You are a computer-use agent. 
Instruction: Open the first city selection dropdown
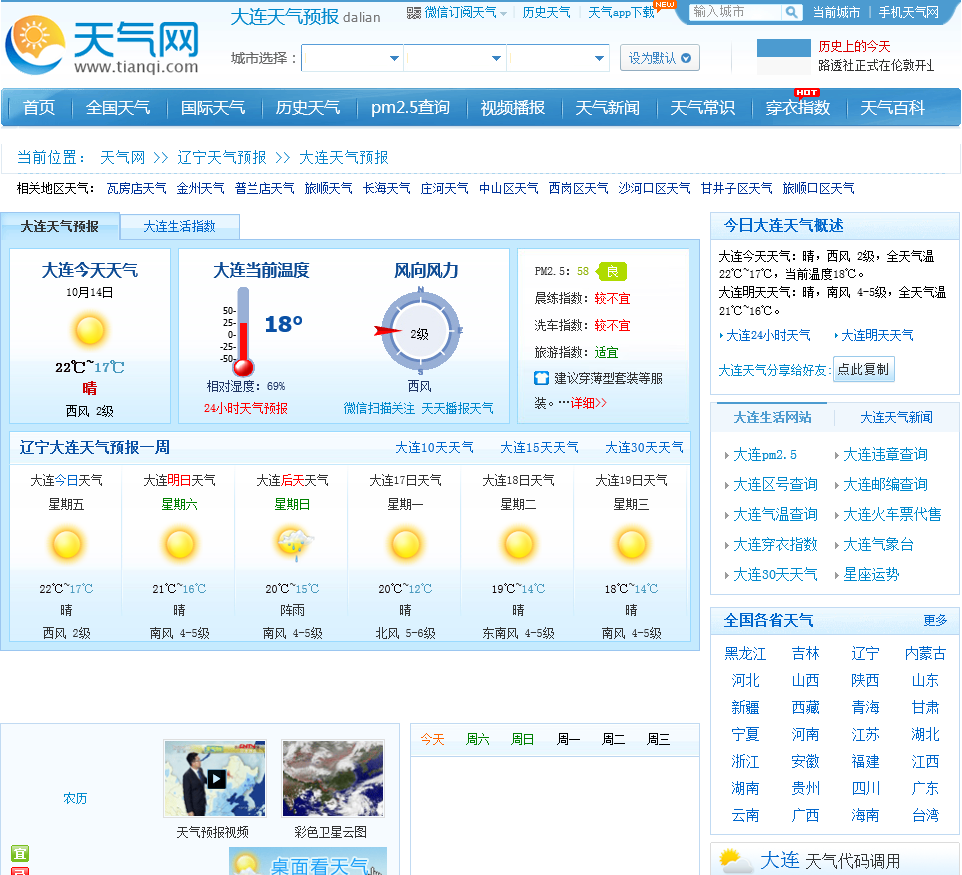[x=352, y=58]
